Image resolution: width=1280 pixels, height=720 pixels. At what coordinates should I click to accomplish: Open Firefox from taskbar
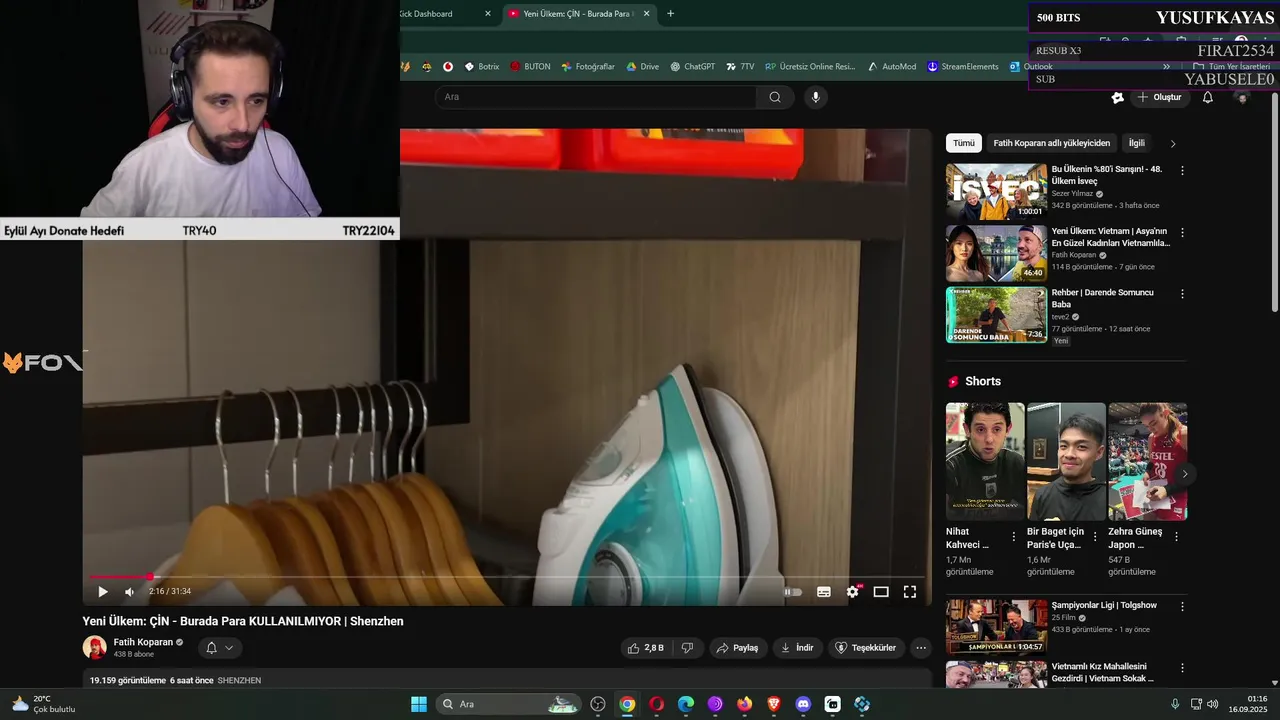click(744, 704)
